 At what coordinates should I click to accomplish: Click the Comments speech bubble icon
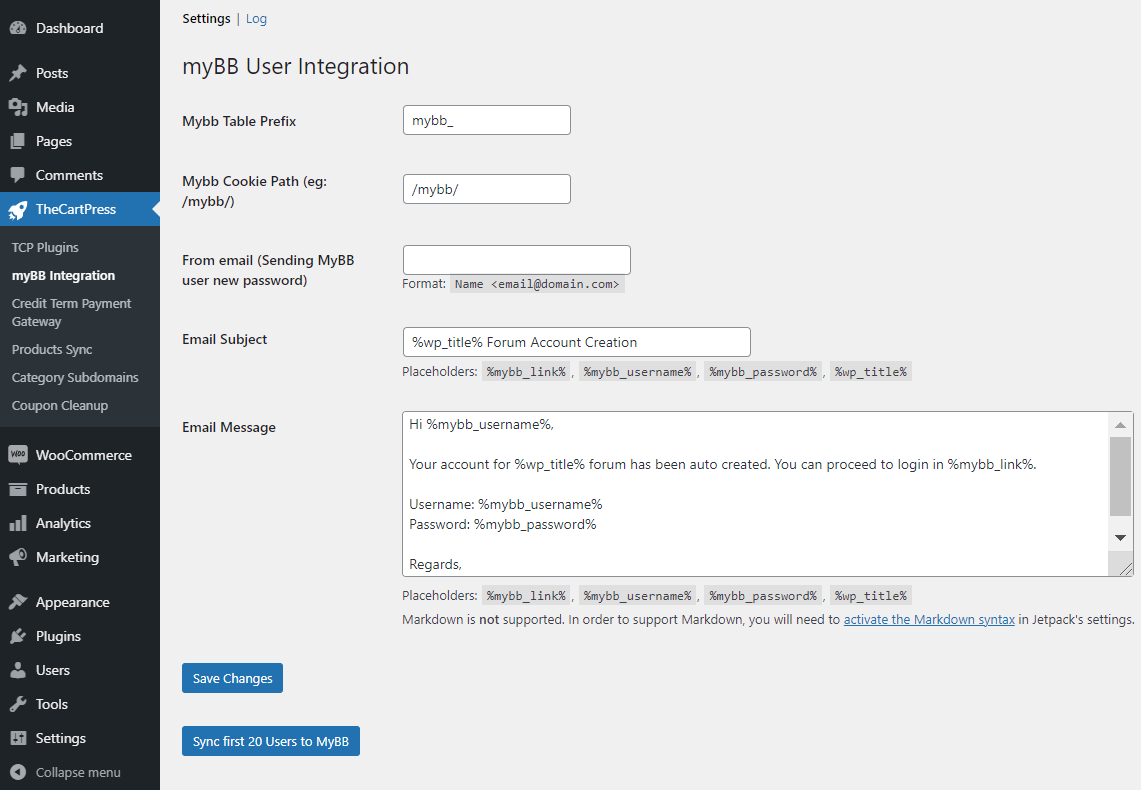(x=18, y=175)
